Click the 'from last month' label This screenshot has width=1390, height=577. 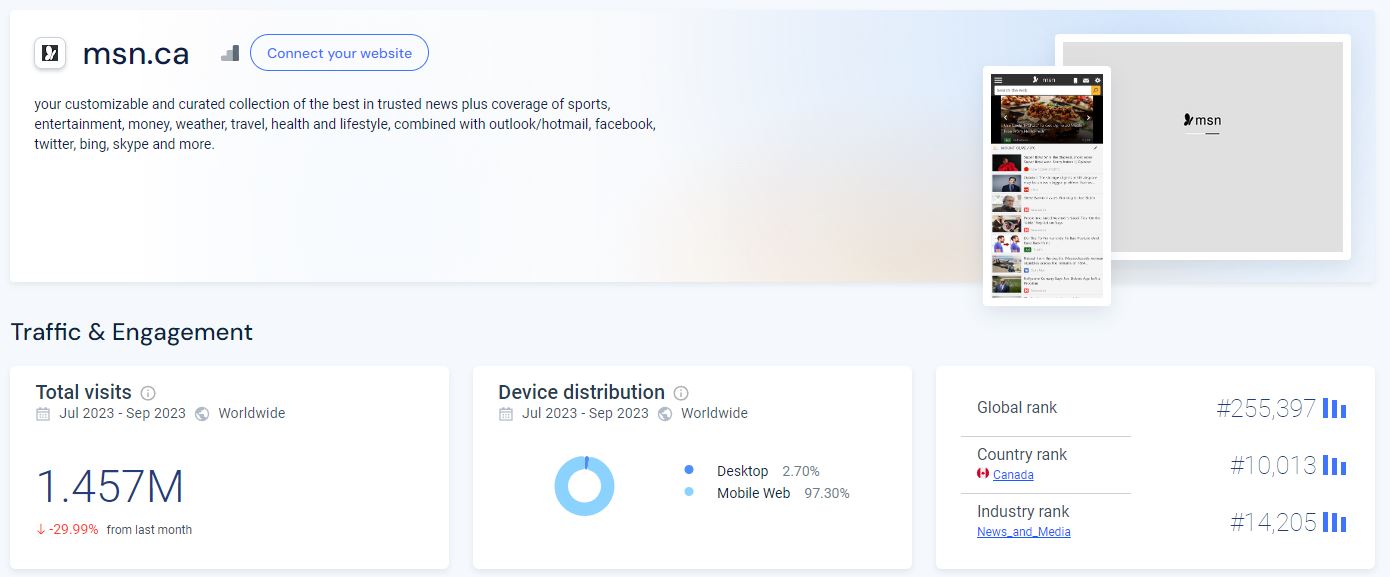pyautogui.click(x=149, y=529)
